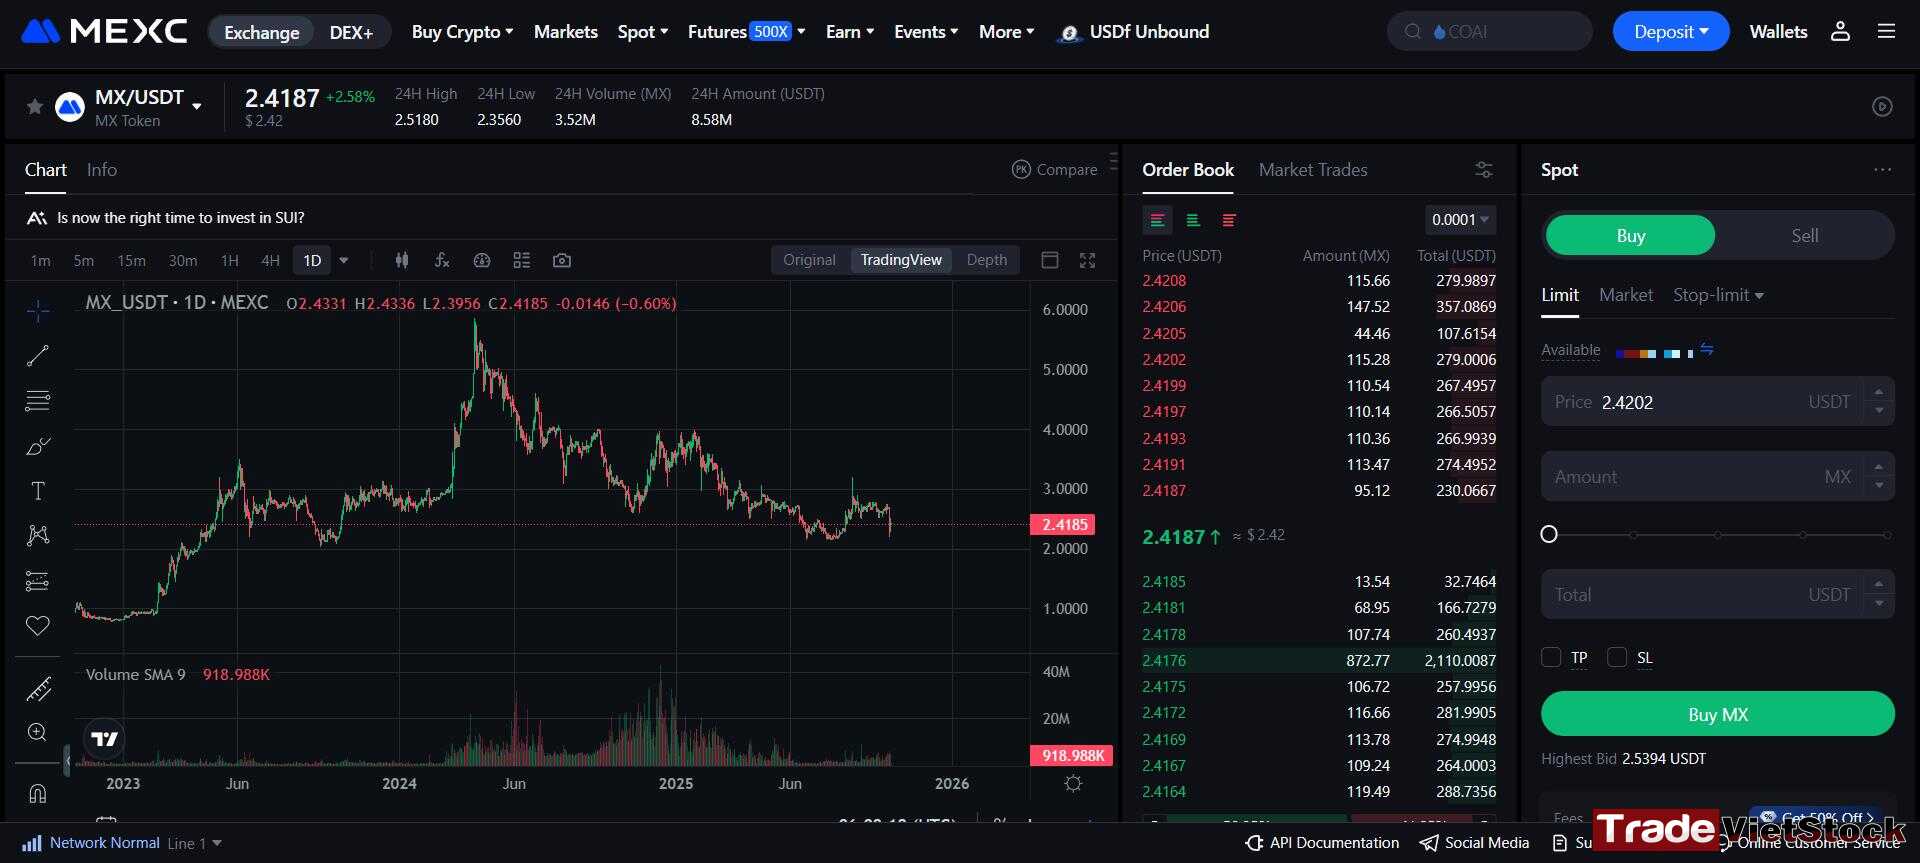Open the chart layout grid icon
The width and height of the screenshot is (1920, 863).
click(522, 260)
